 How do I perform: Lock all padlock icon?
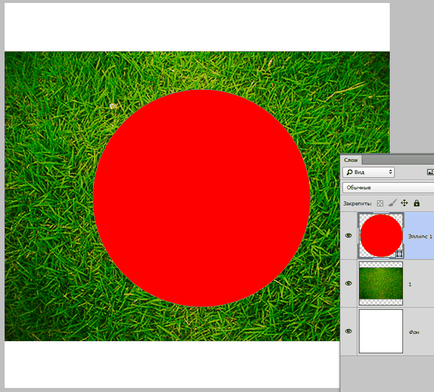[x=416, y=203]
